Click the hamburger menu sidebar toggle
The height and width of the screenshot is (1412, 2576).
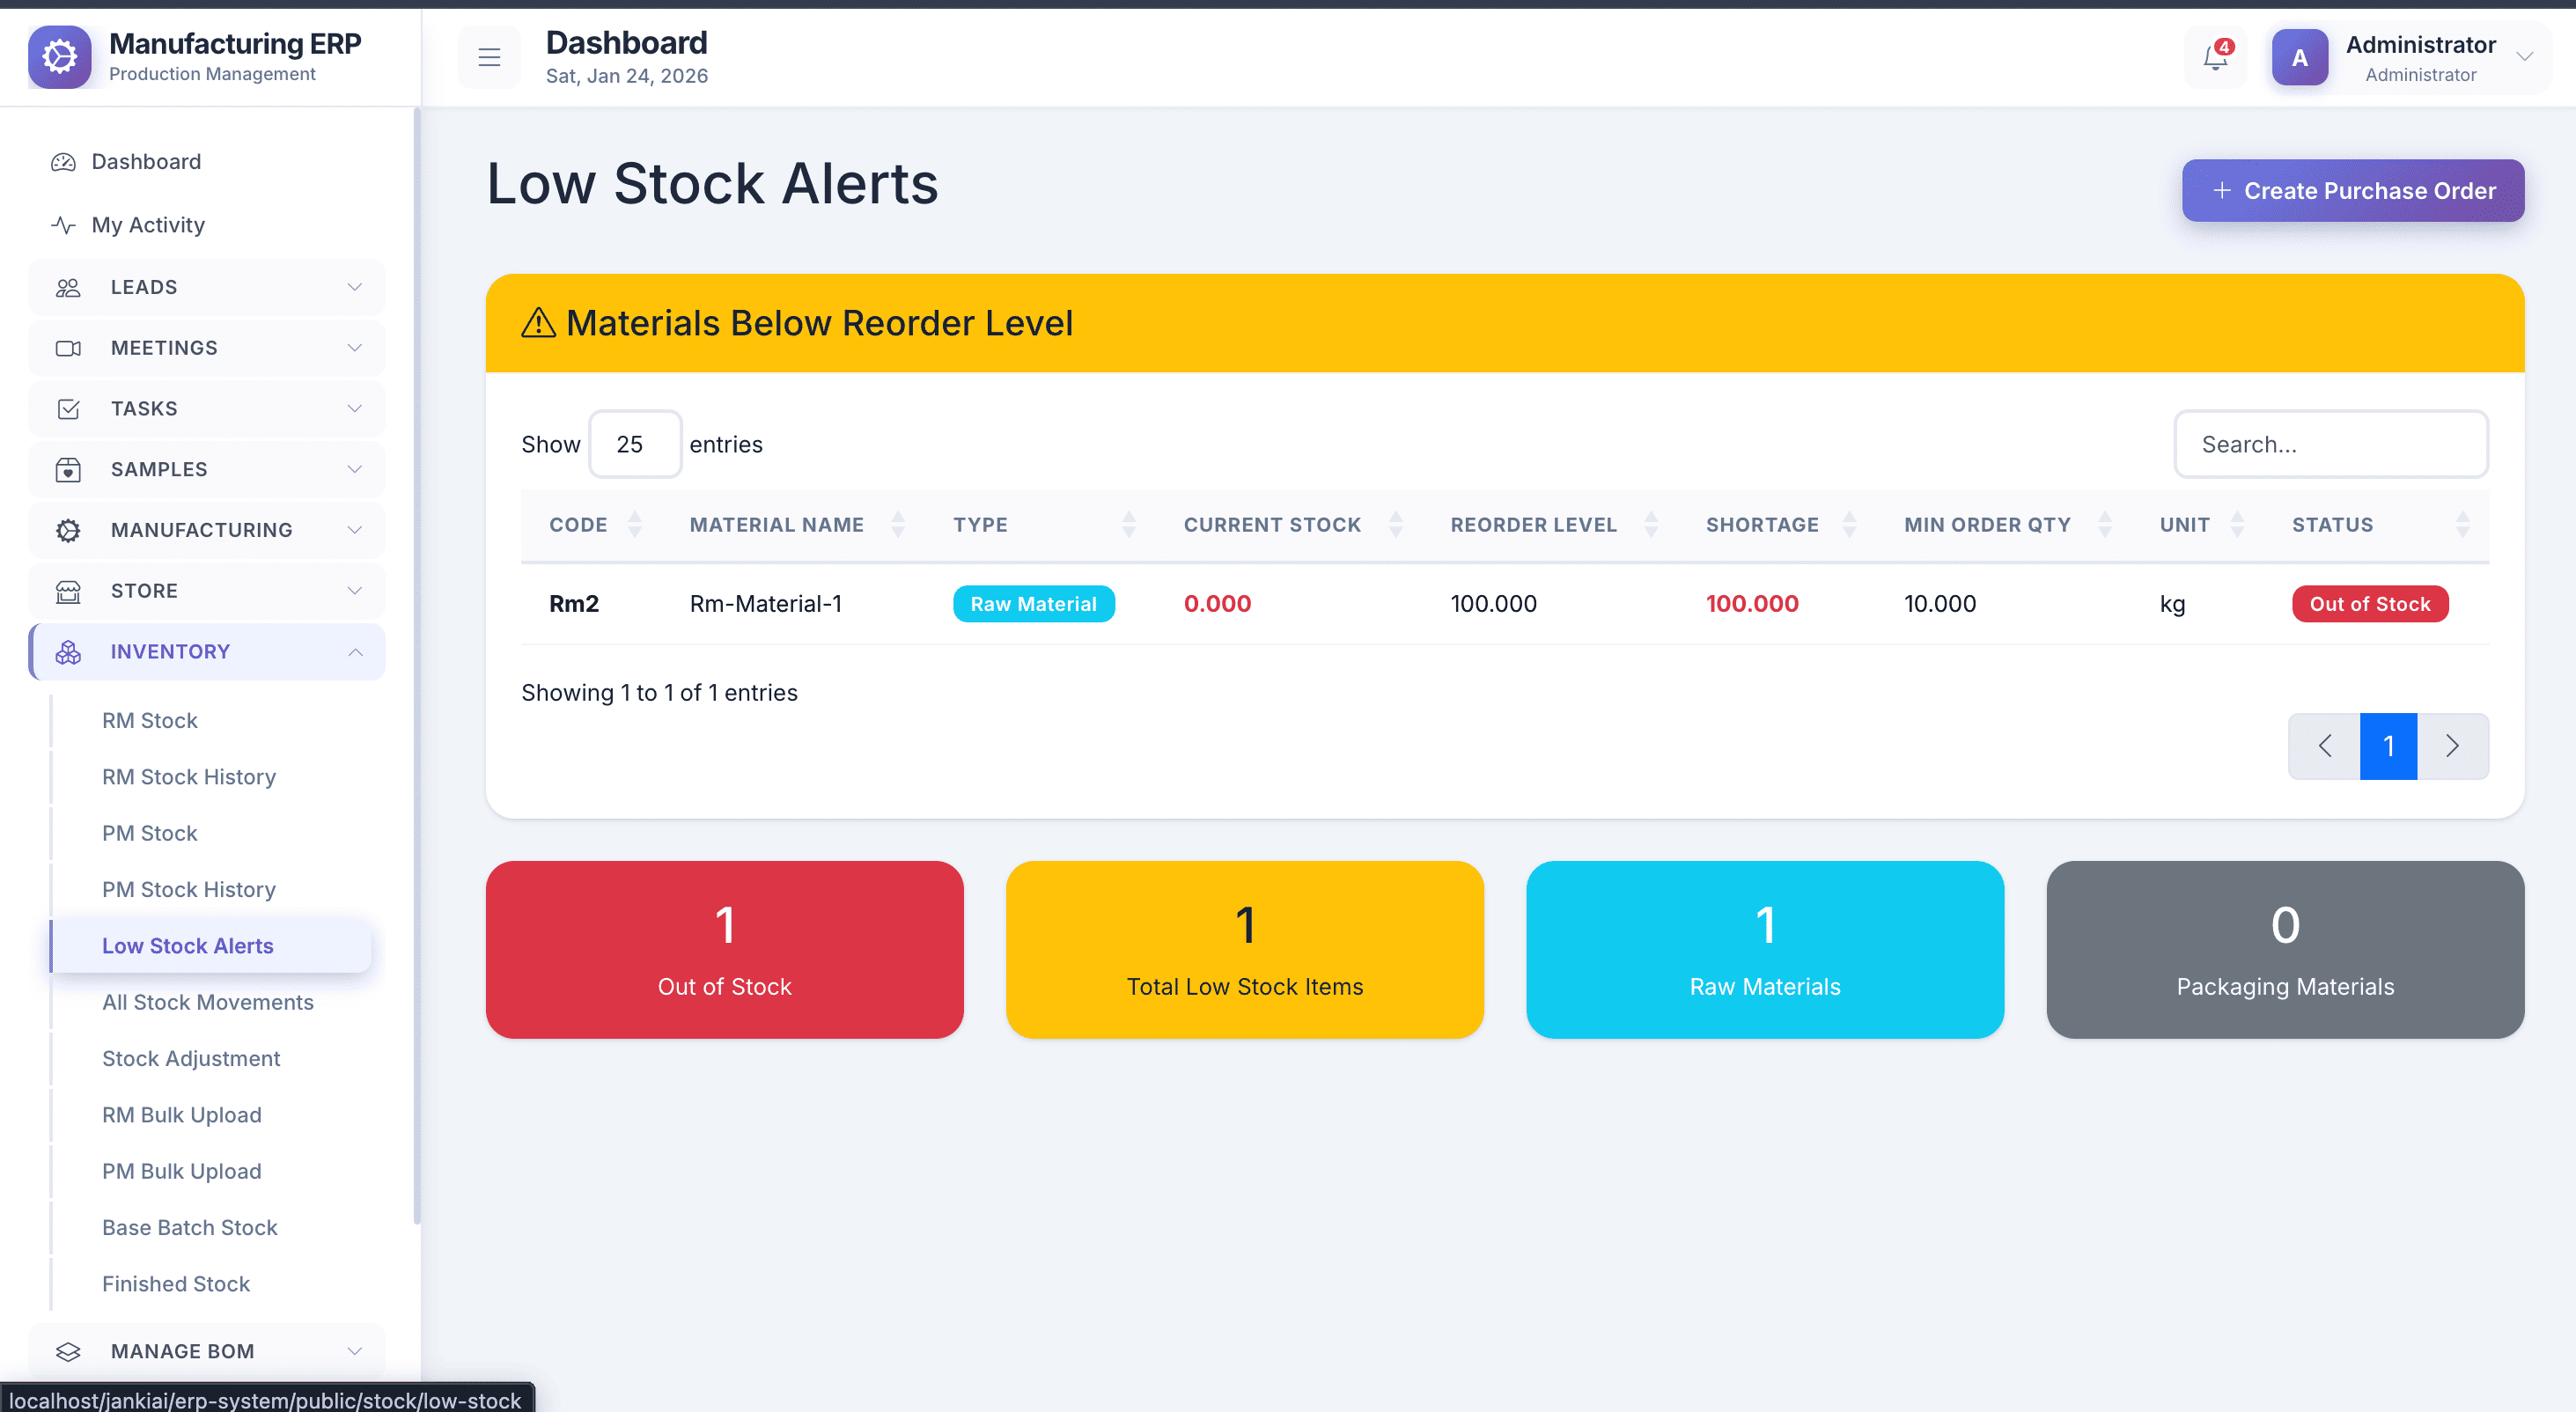click(489, 58)
